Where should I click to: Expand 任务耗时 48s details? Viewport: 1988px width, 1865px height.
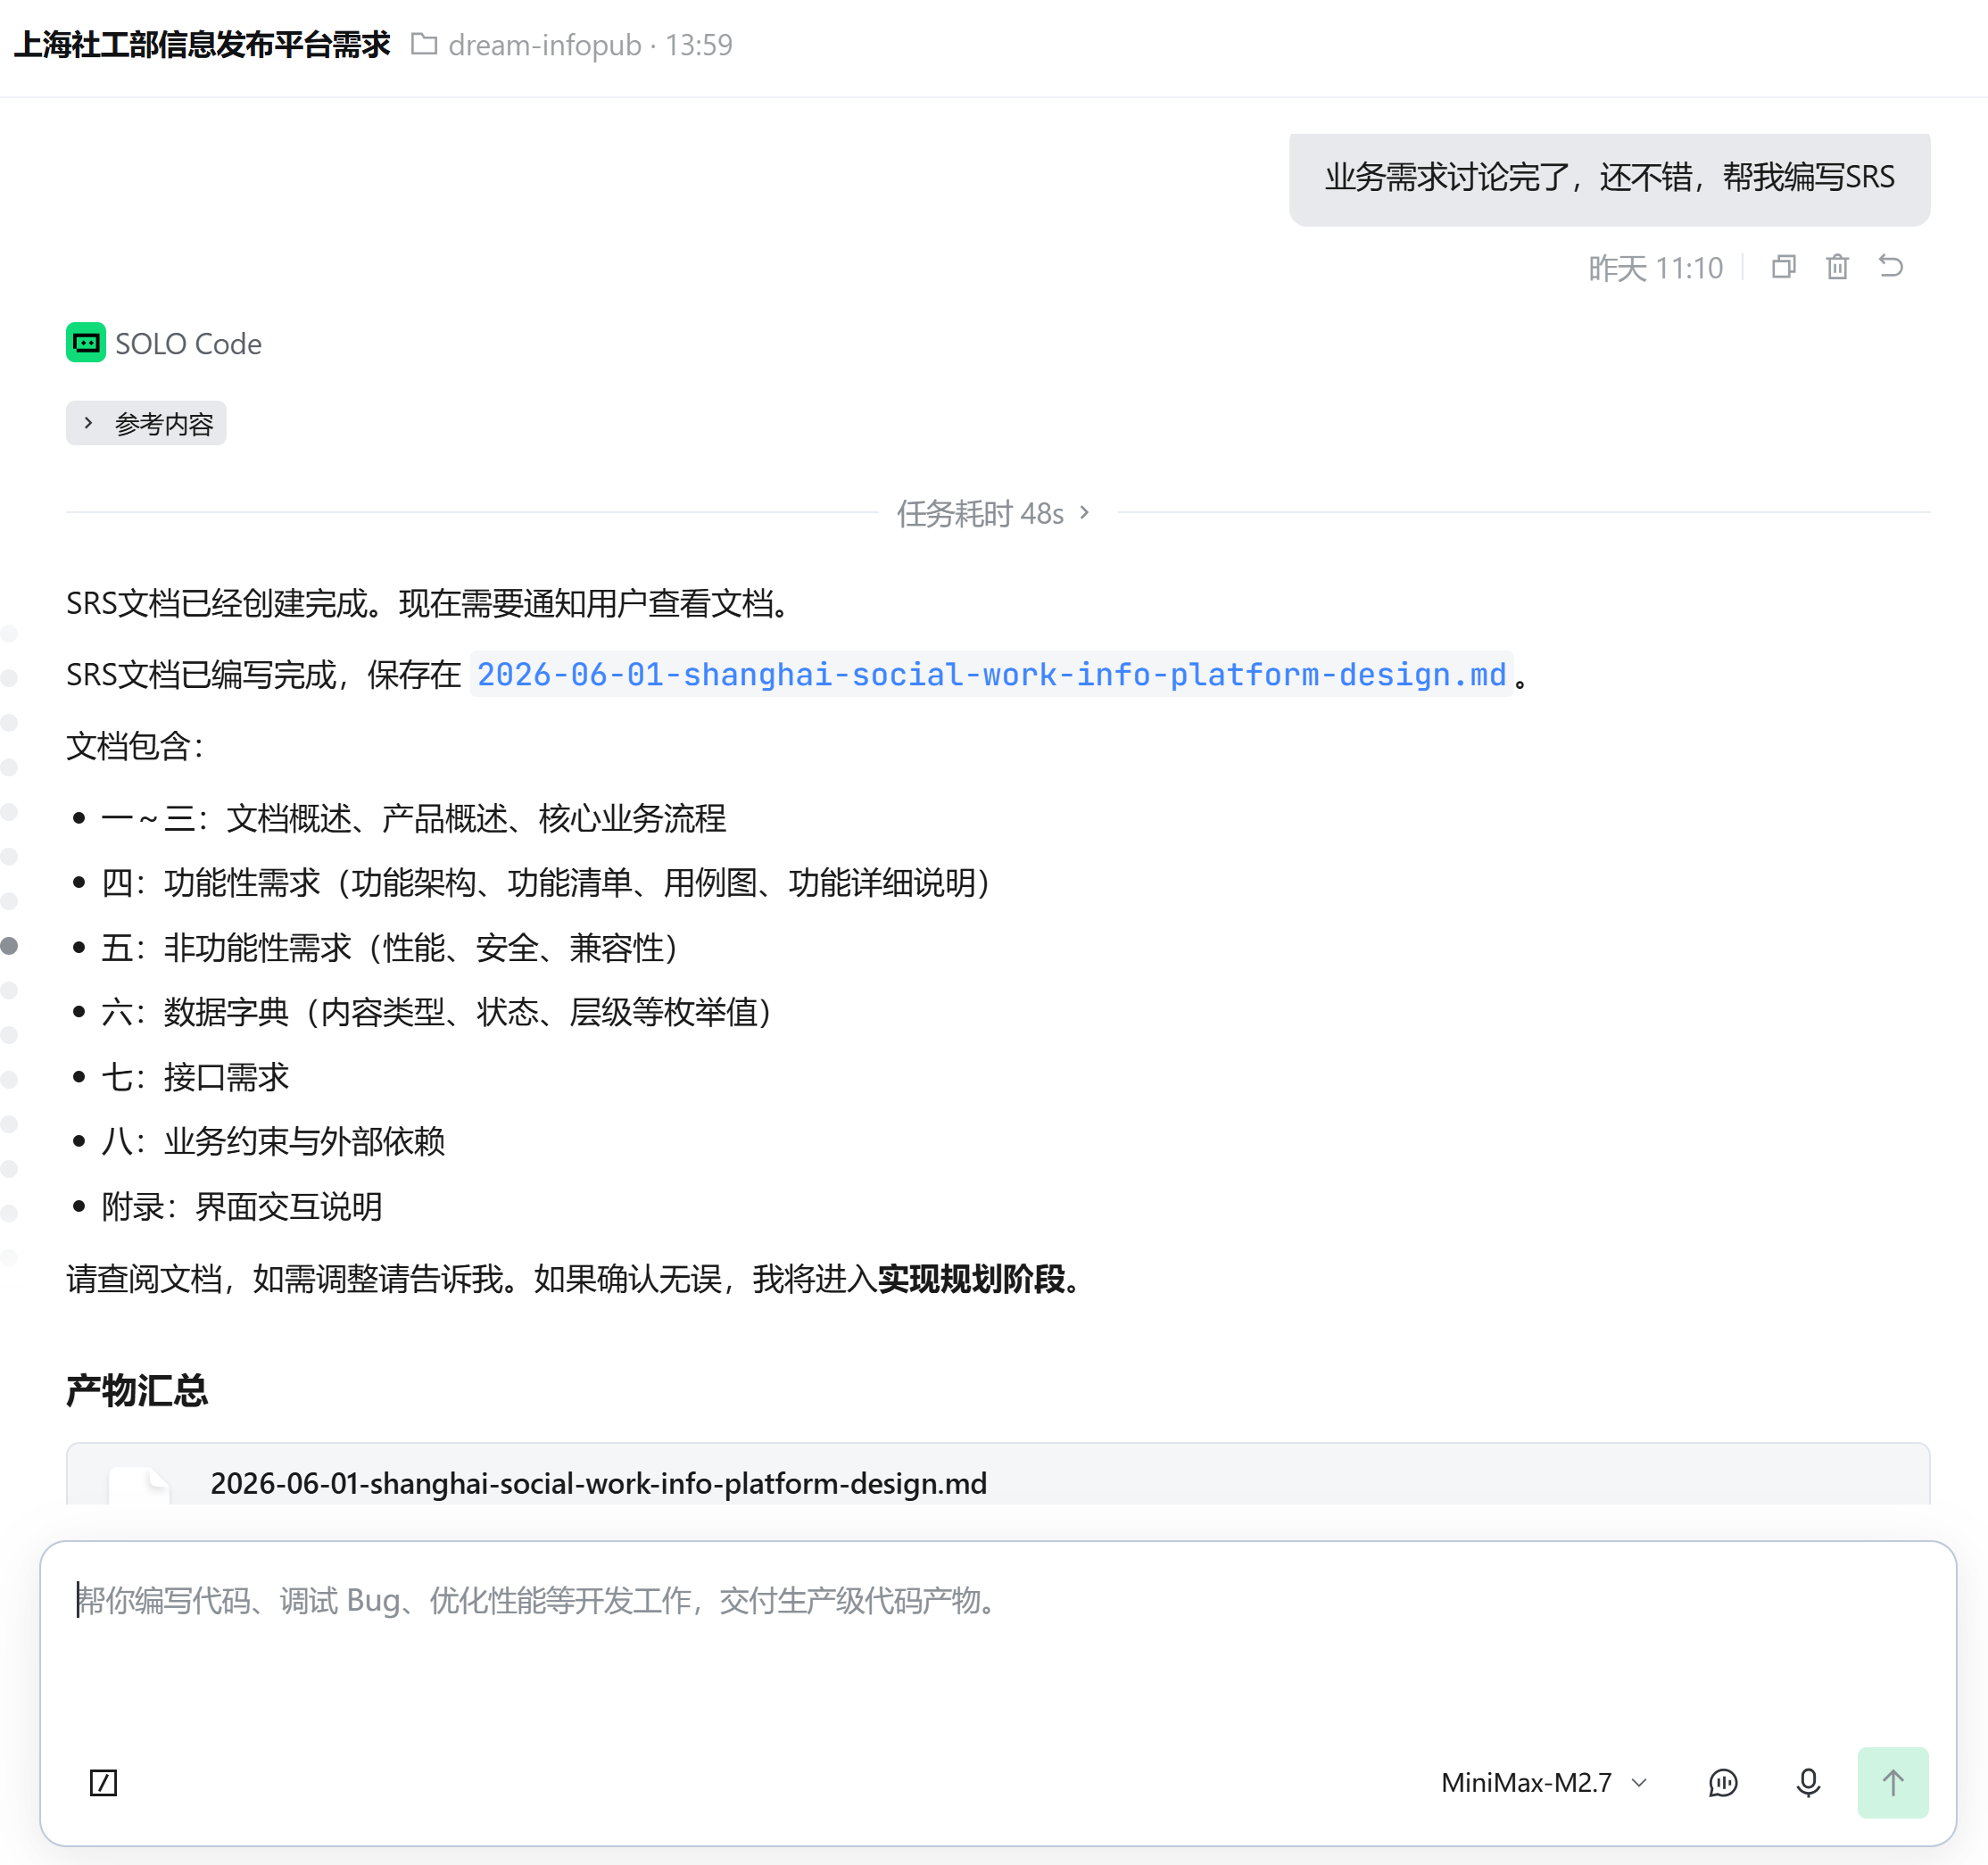[993, 513]
